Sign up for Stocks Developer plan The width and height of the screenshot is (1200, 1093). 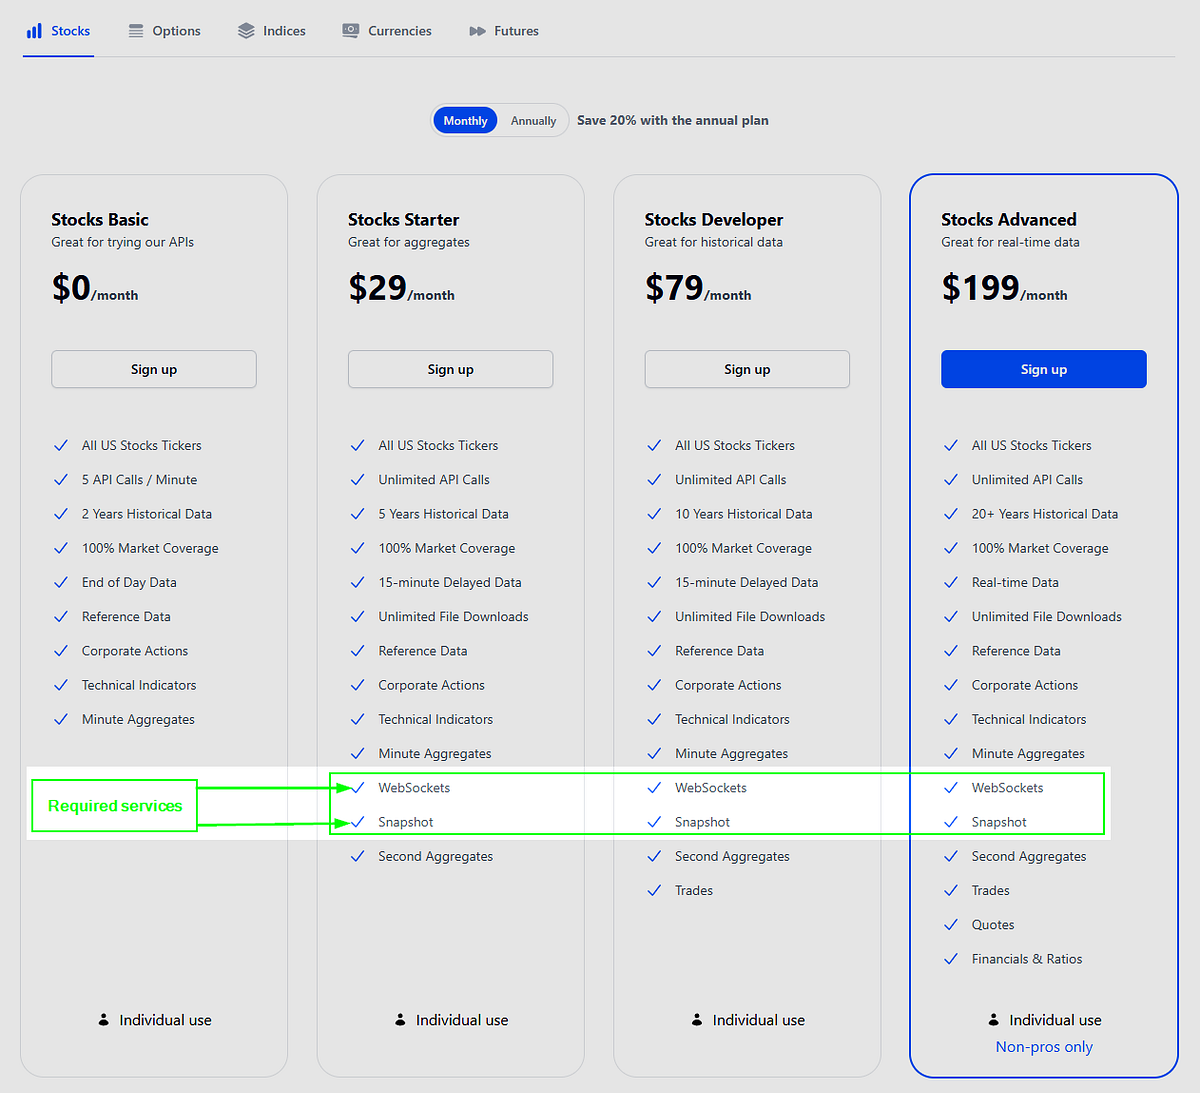tap(747, 369)
